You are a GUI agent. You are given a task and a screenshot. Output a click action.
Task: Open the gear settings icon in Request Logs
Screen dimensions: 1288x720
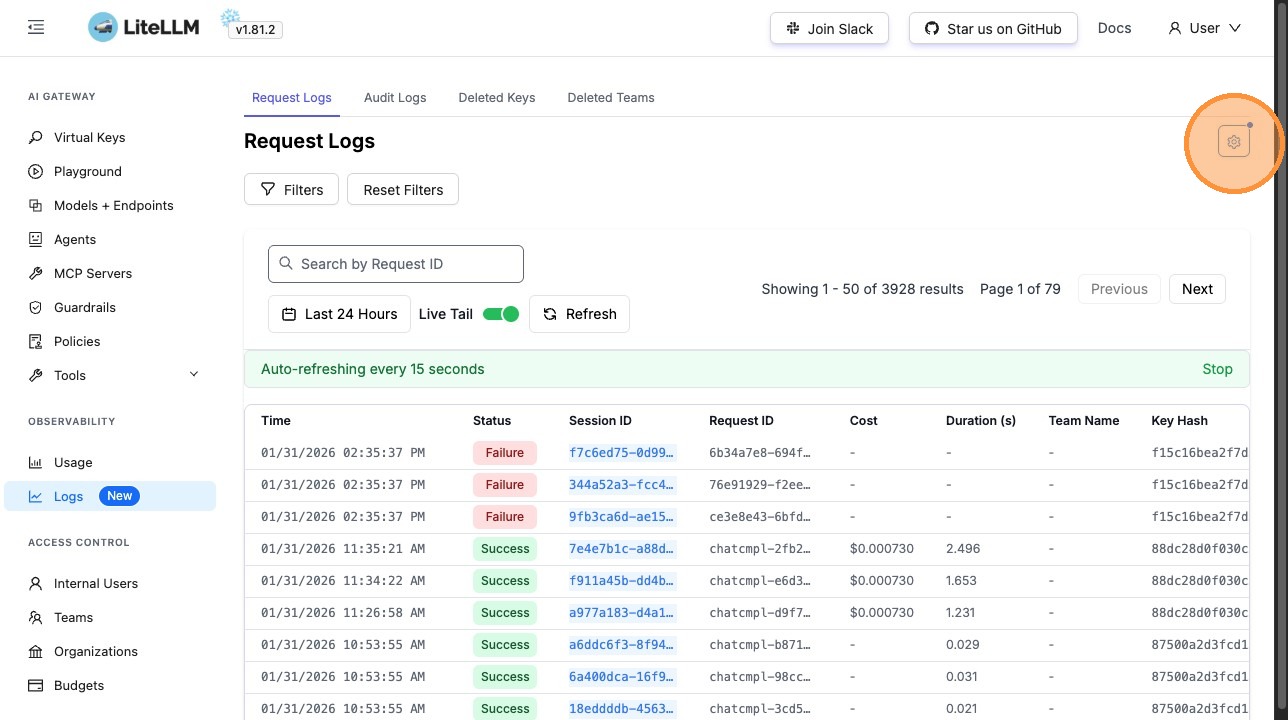pos(1234,142)
